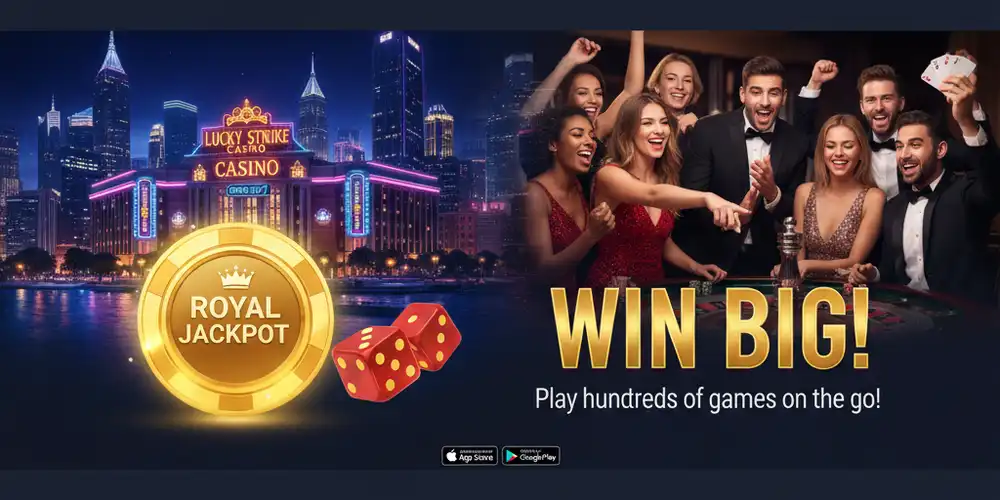Viewport: 1000px width, 500px height.
Task: Click the left blue vertical neon banner
Action: pyautogui.click(x=144, y=207)
